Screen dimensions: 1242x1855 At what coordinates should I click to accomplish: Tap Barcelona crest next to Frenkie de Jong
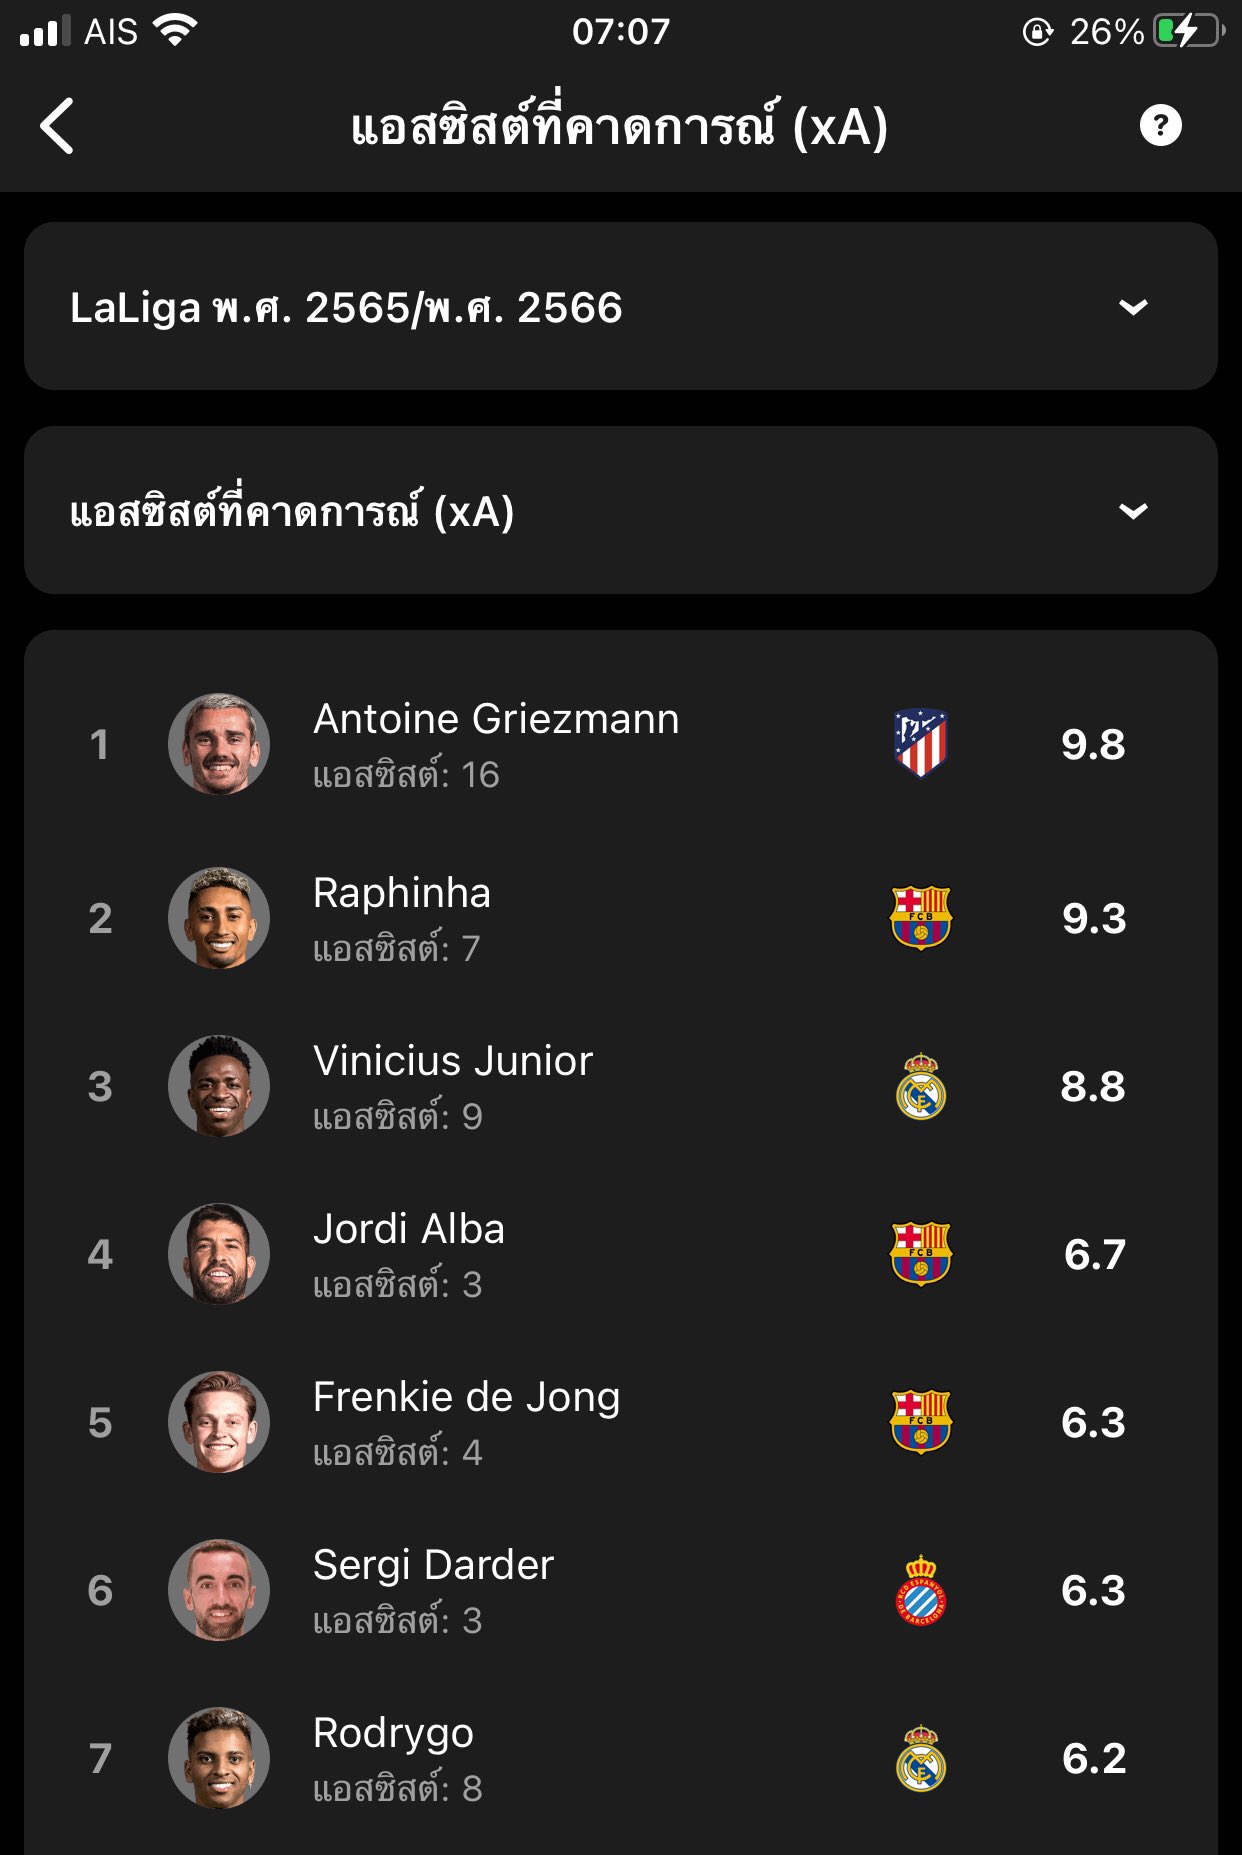coord(920,1421)
